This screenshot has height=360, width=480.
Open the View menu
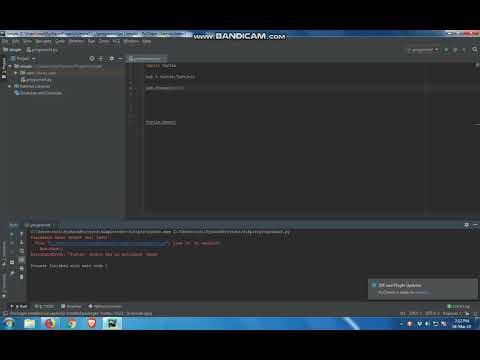[x=27, y=41]
